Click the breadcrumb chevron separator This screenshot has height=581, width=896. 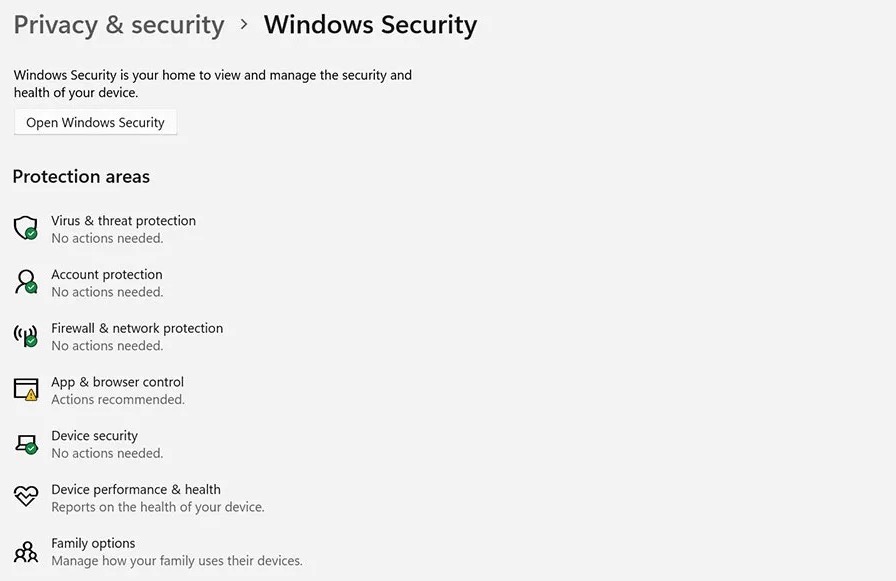tap(244, 25)
